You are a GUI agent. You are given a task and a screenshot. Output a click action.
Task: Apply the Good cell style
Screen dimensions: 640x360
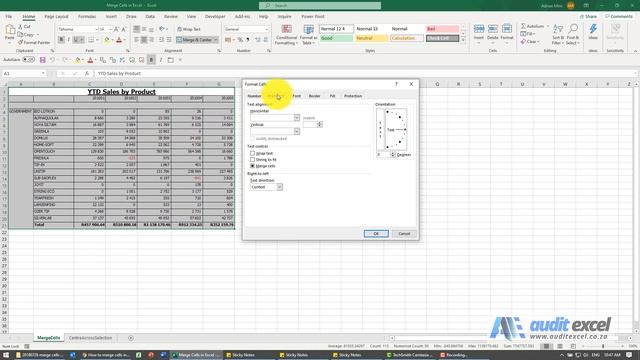point(336,38)
